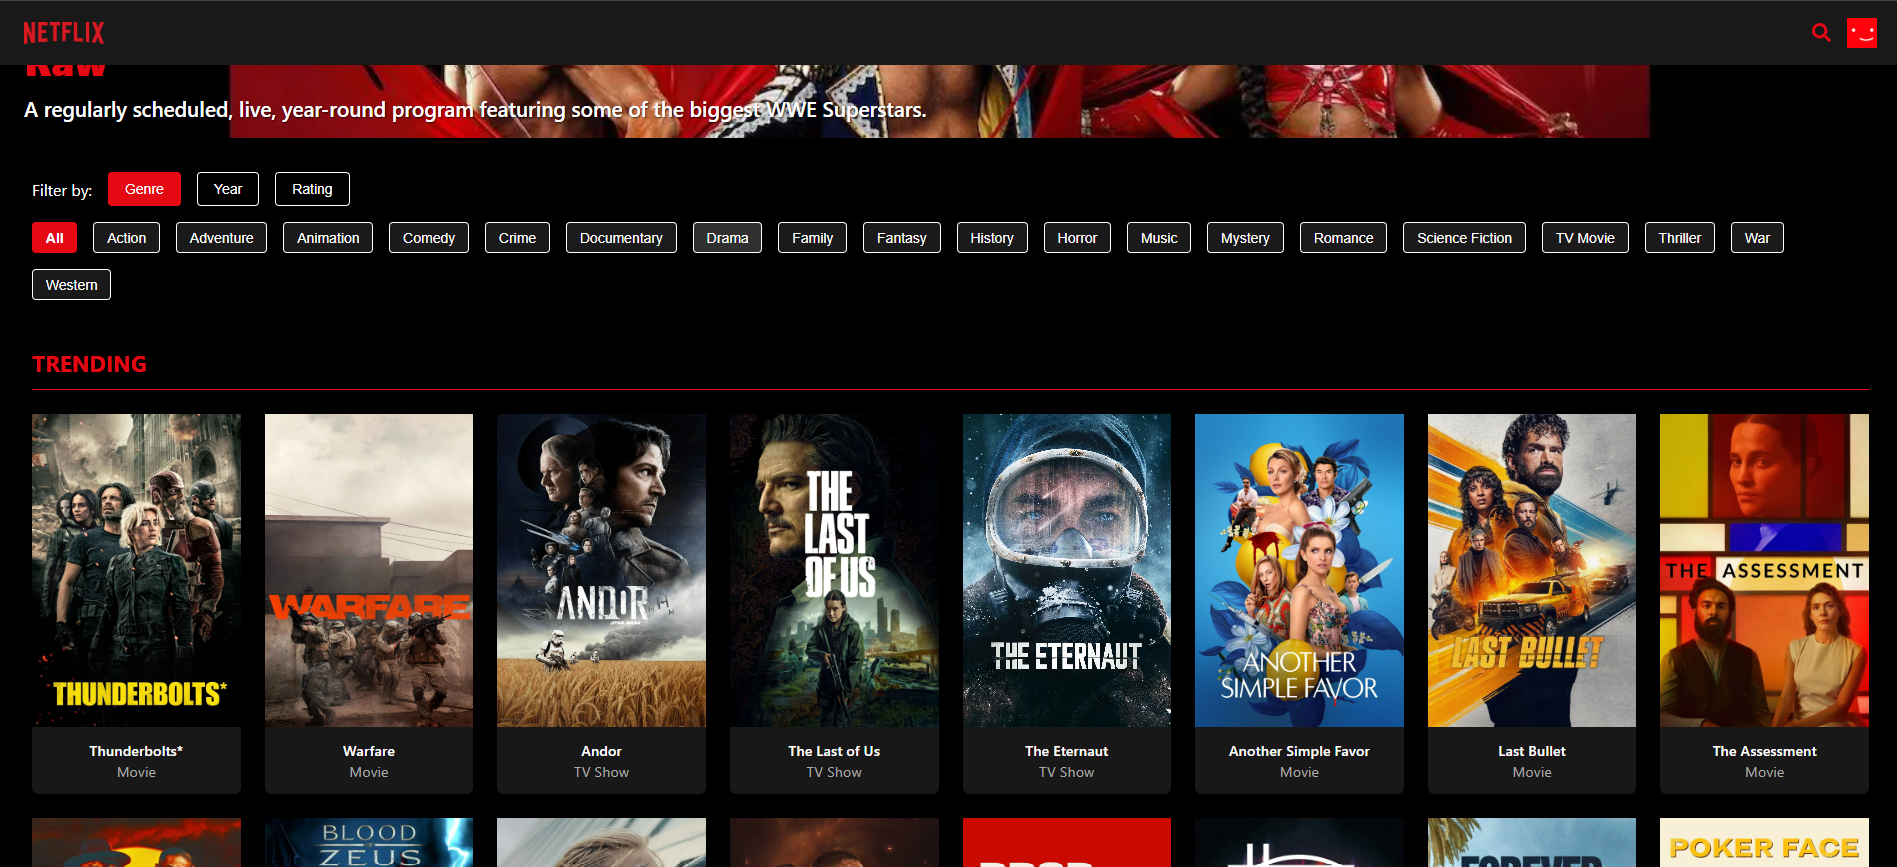
Task: Open the Warfare movie poster
Action: (369, 570)
